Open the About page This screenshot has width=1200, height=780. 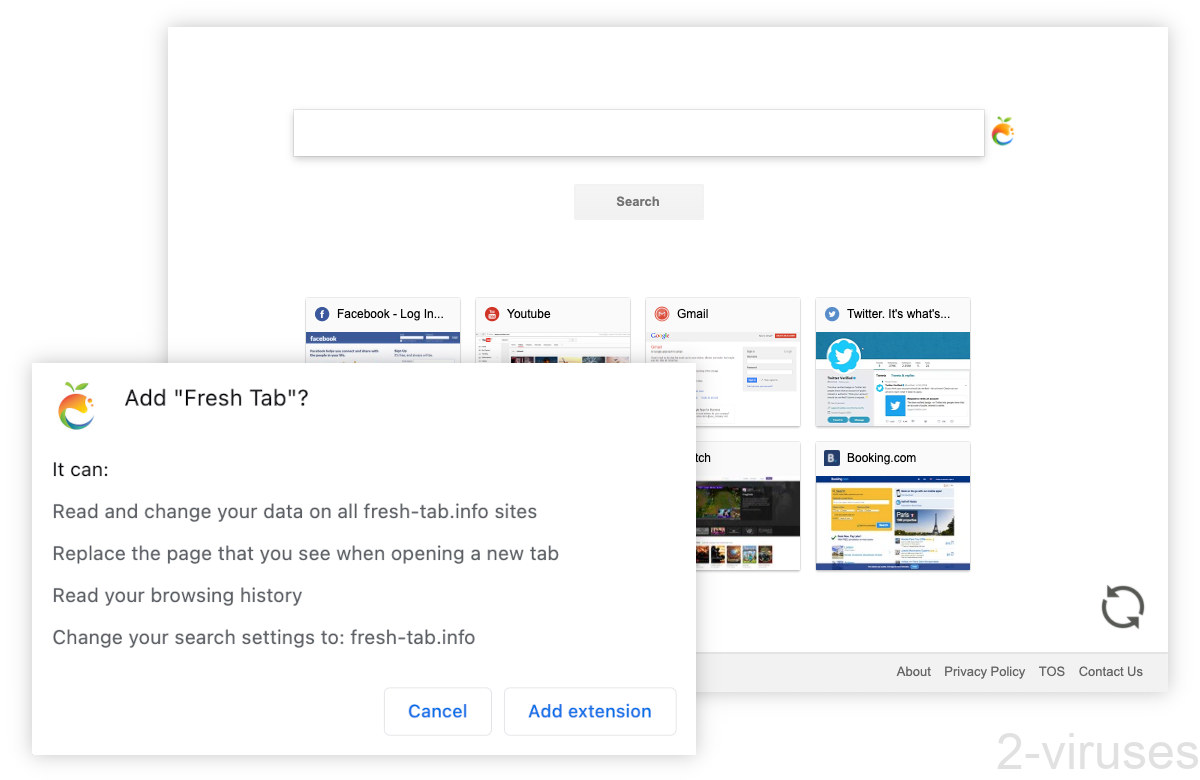(x=913, y=671)
